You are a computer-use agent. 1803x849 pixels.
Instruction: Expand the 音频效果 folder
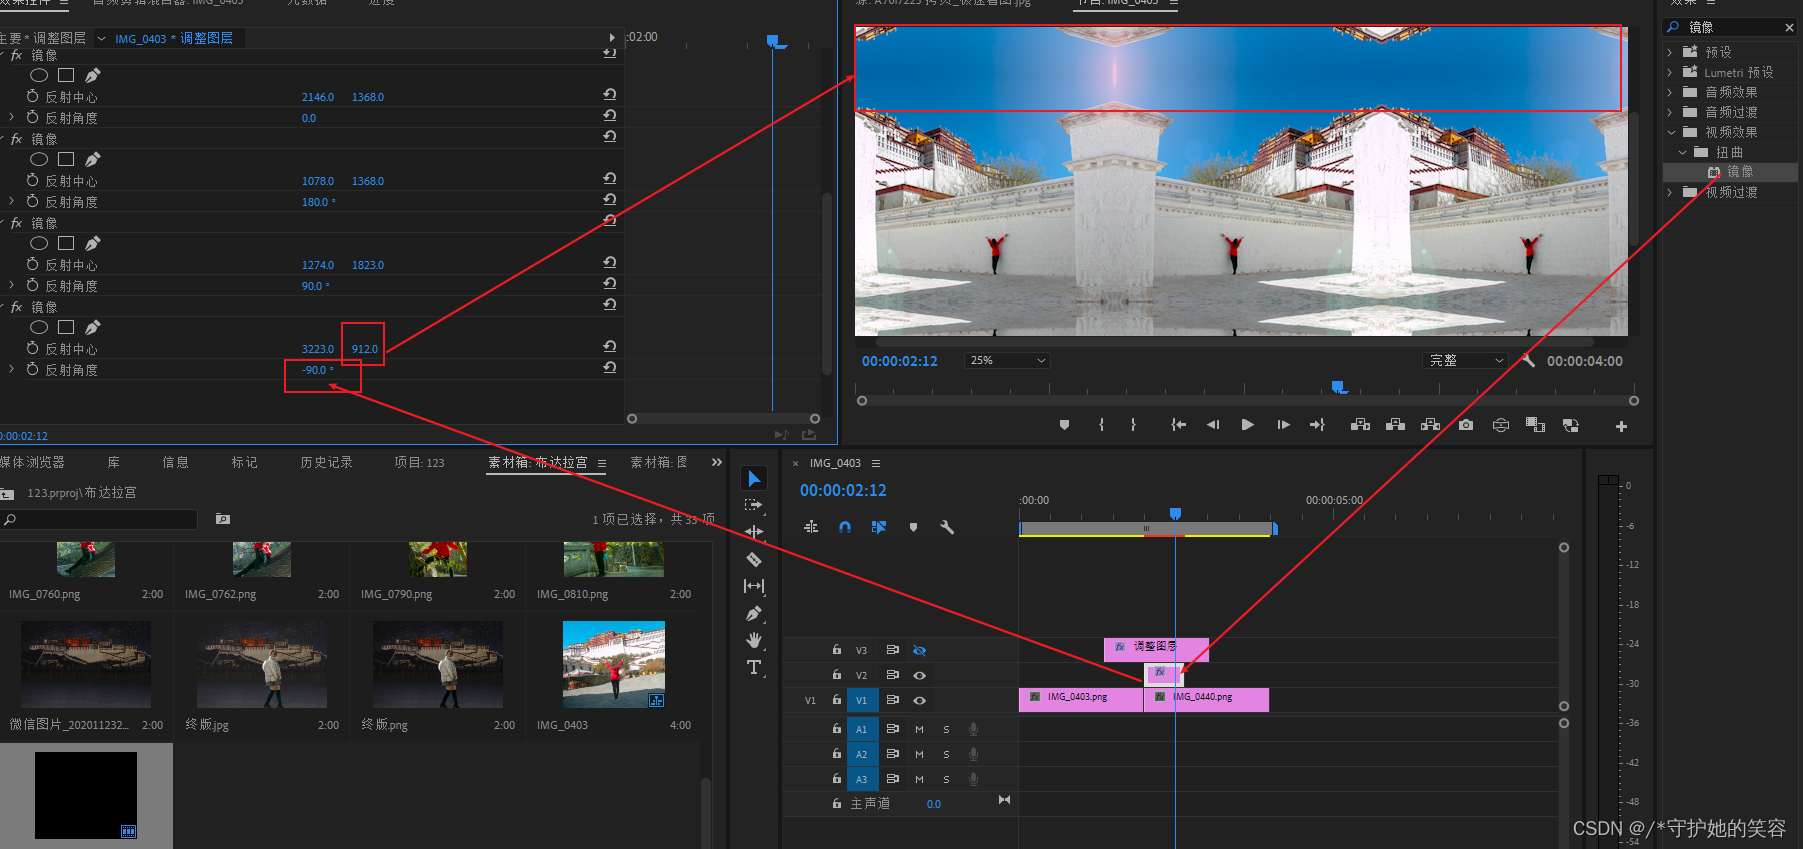1670,92
